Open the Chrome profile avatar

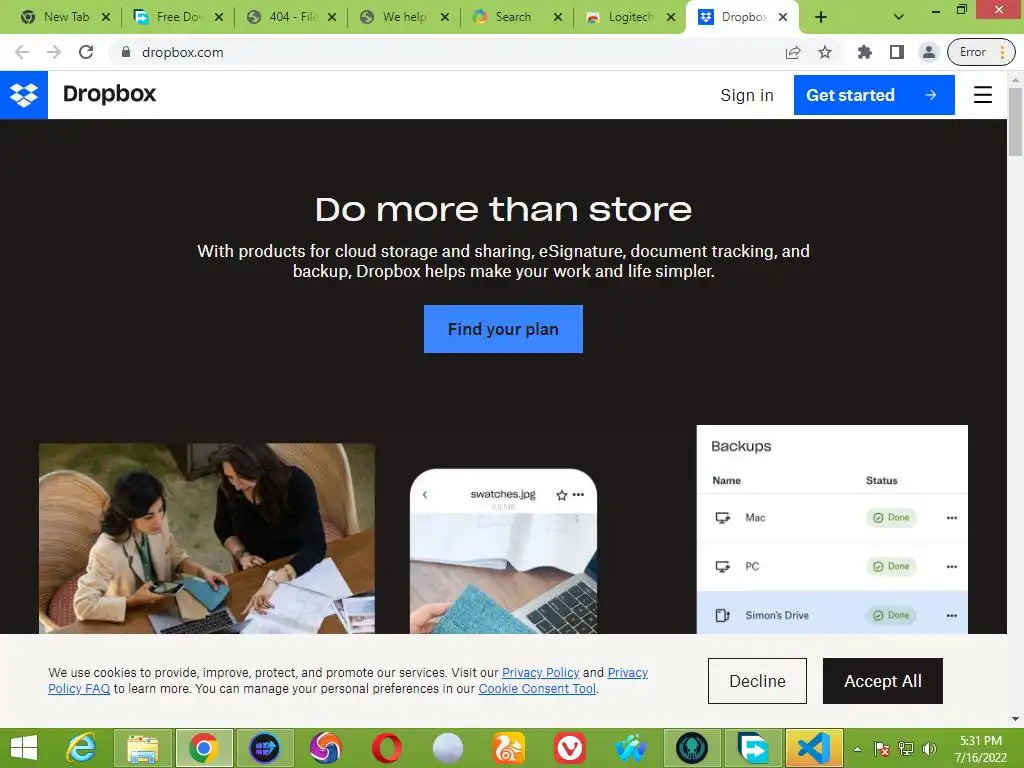coord(928,52)
